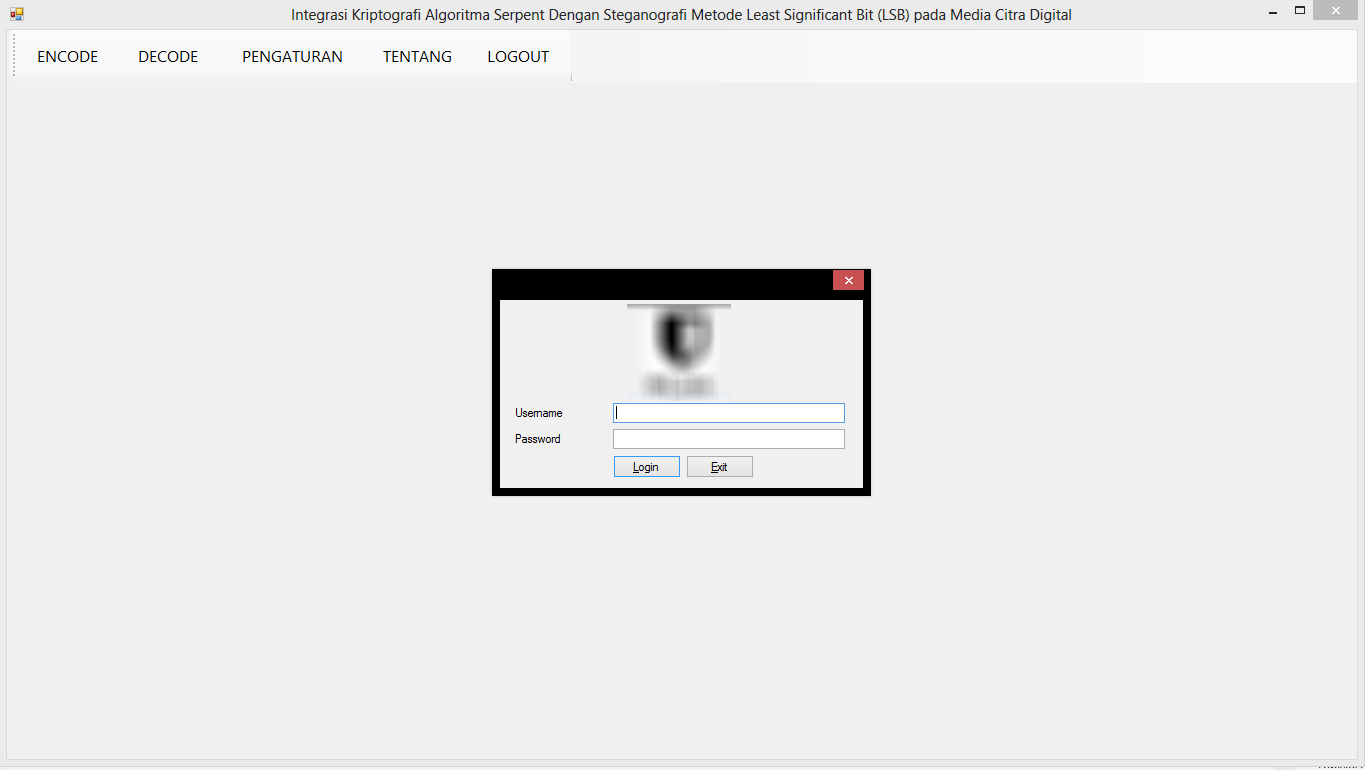
Task: Close the main application window
Action: [1340, 11]
